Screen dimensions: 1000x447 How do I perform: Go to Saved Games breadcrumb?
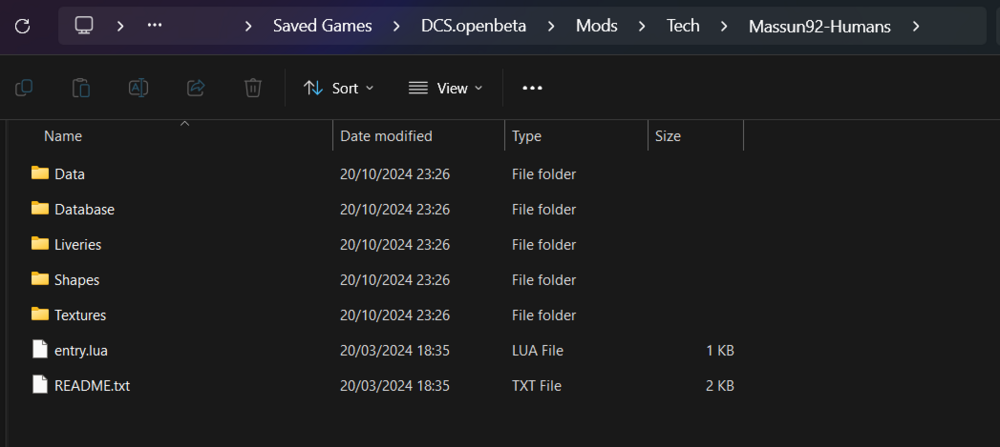click(x=320, y=26)
